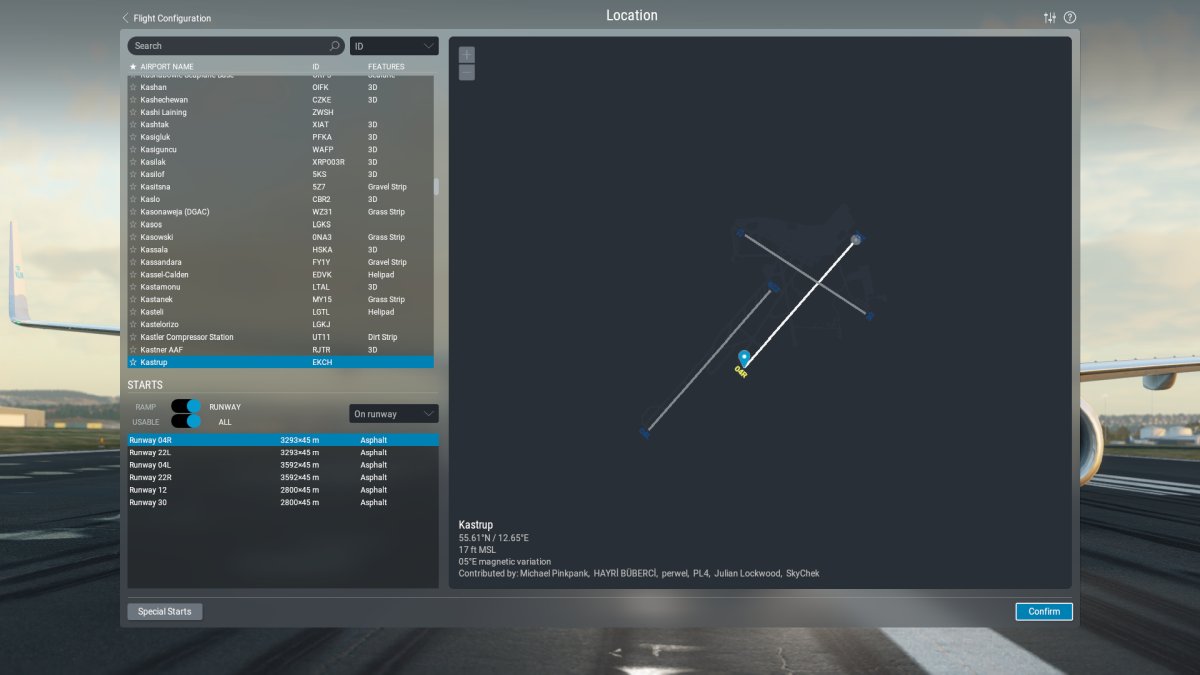
Task: Click the Flight Configuration back link
Action: (172, 18)
